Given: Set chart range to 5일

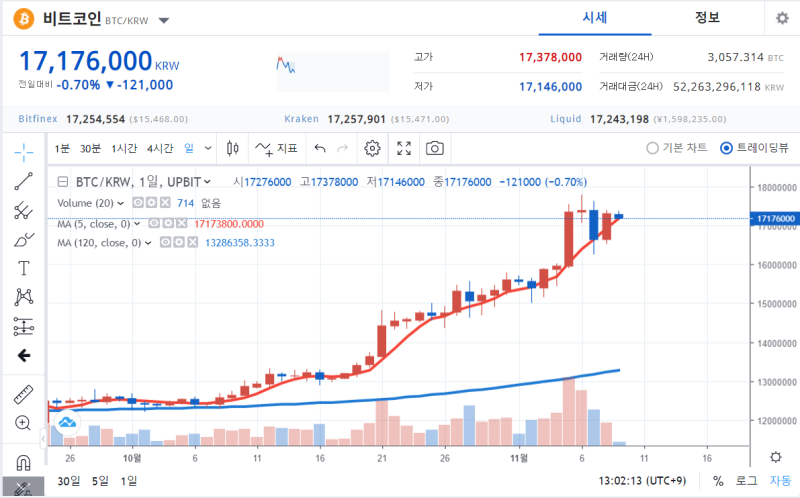Looking at the screenshot, I should [x=100, y=481].
